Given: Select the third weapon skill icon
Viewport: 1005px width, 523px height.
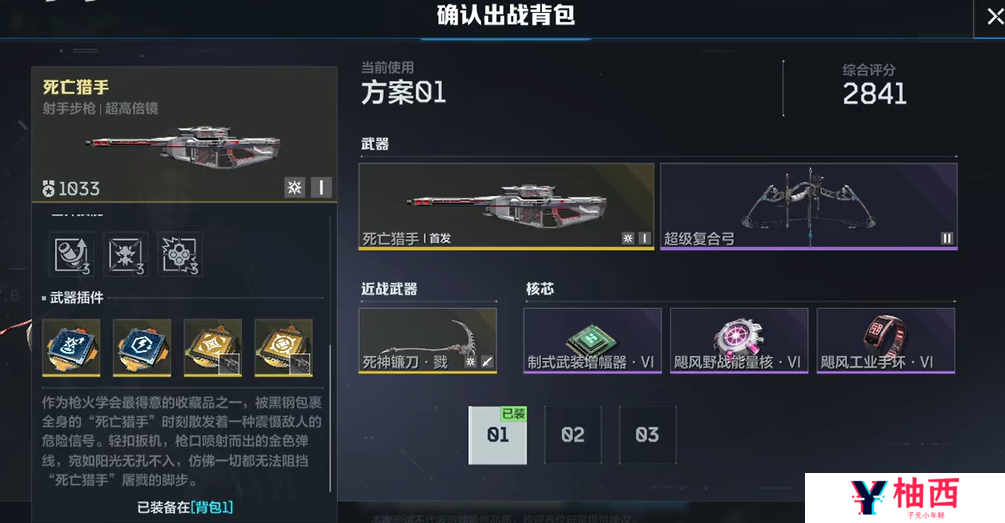Looking at the screenshot, I should 180,254.
